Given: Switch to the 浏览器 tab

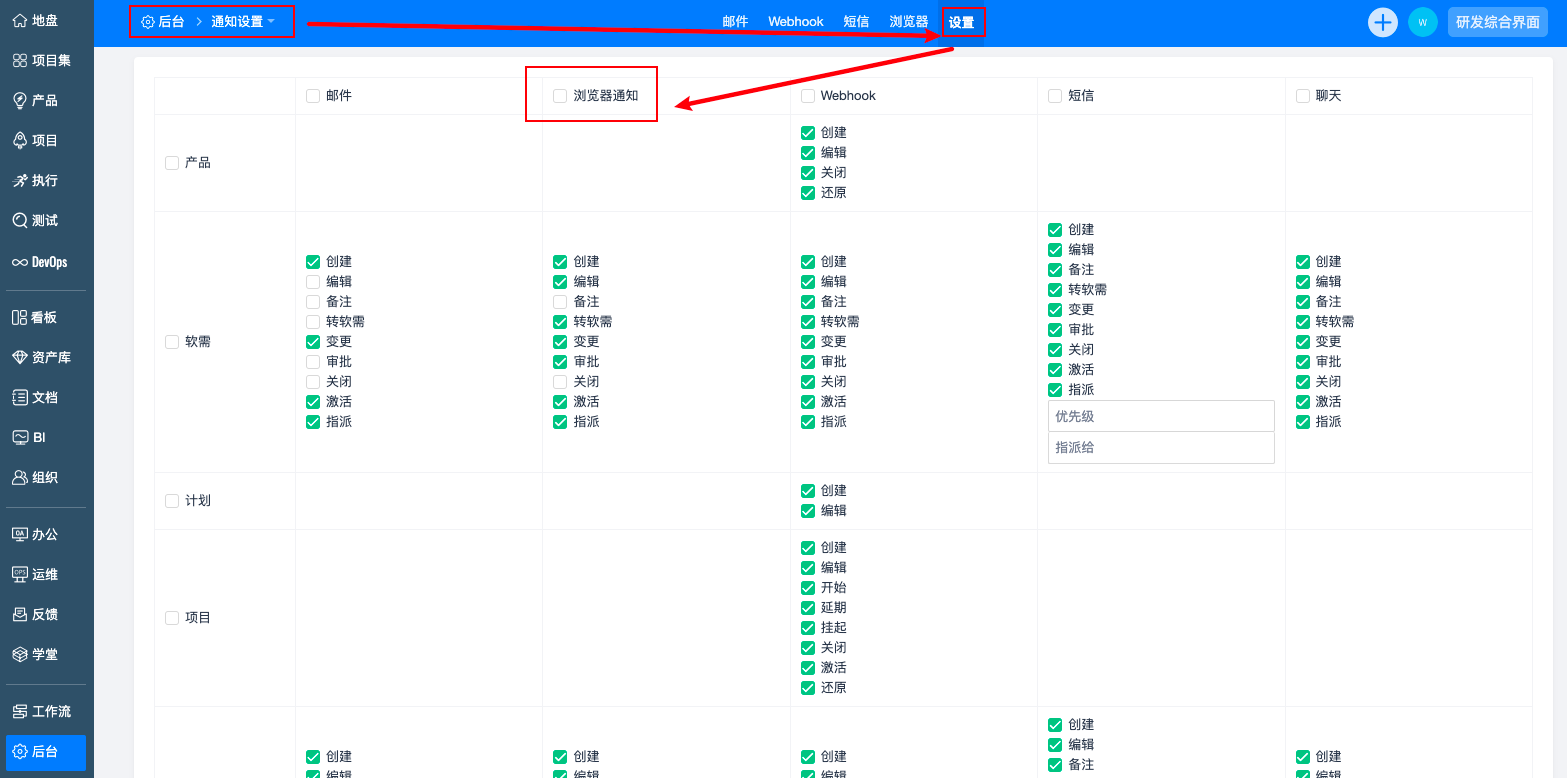Looking at the screenshot, I should [x=908, y=22].
